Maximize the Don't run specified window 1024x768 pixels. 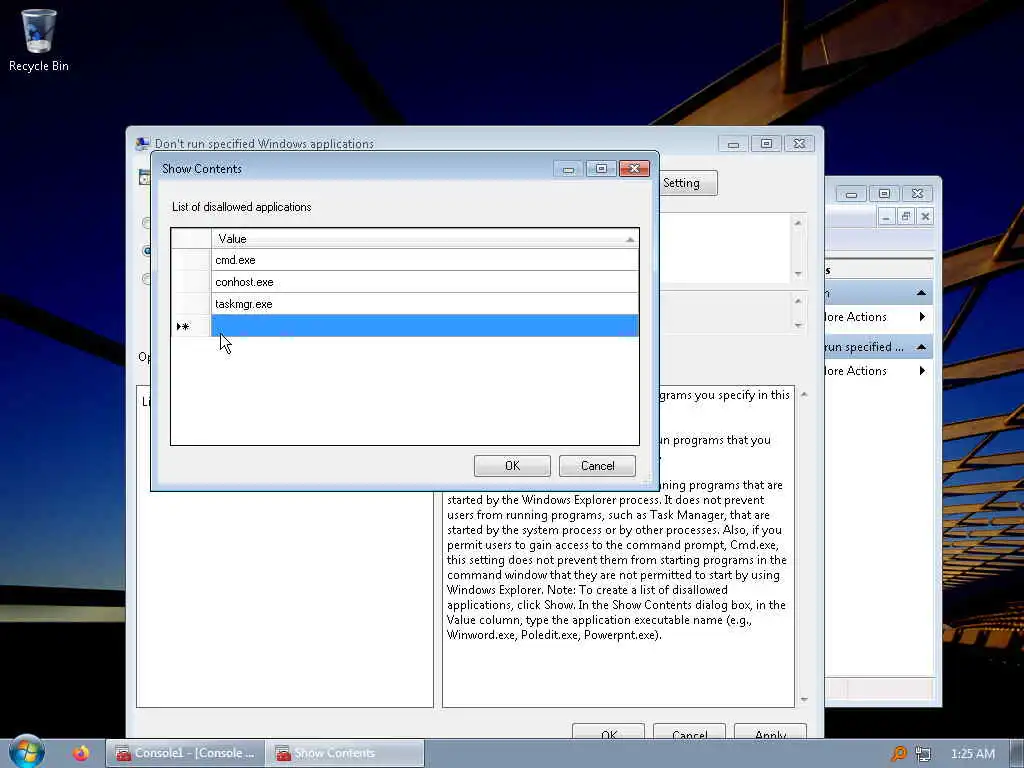tap(766, 144)
